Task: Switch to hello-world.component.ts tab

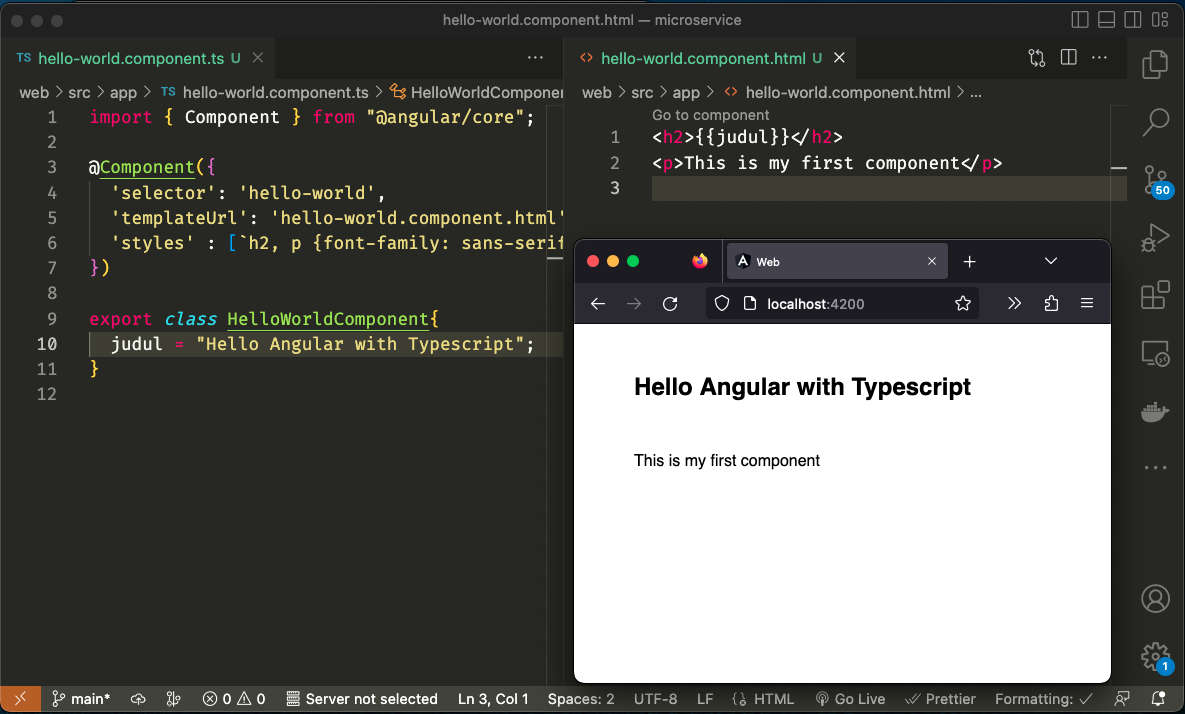Action: tap(130, 58)
